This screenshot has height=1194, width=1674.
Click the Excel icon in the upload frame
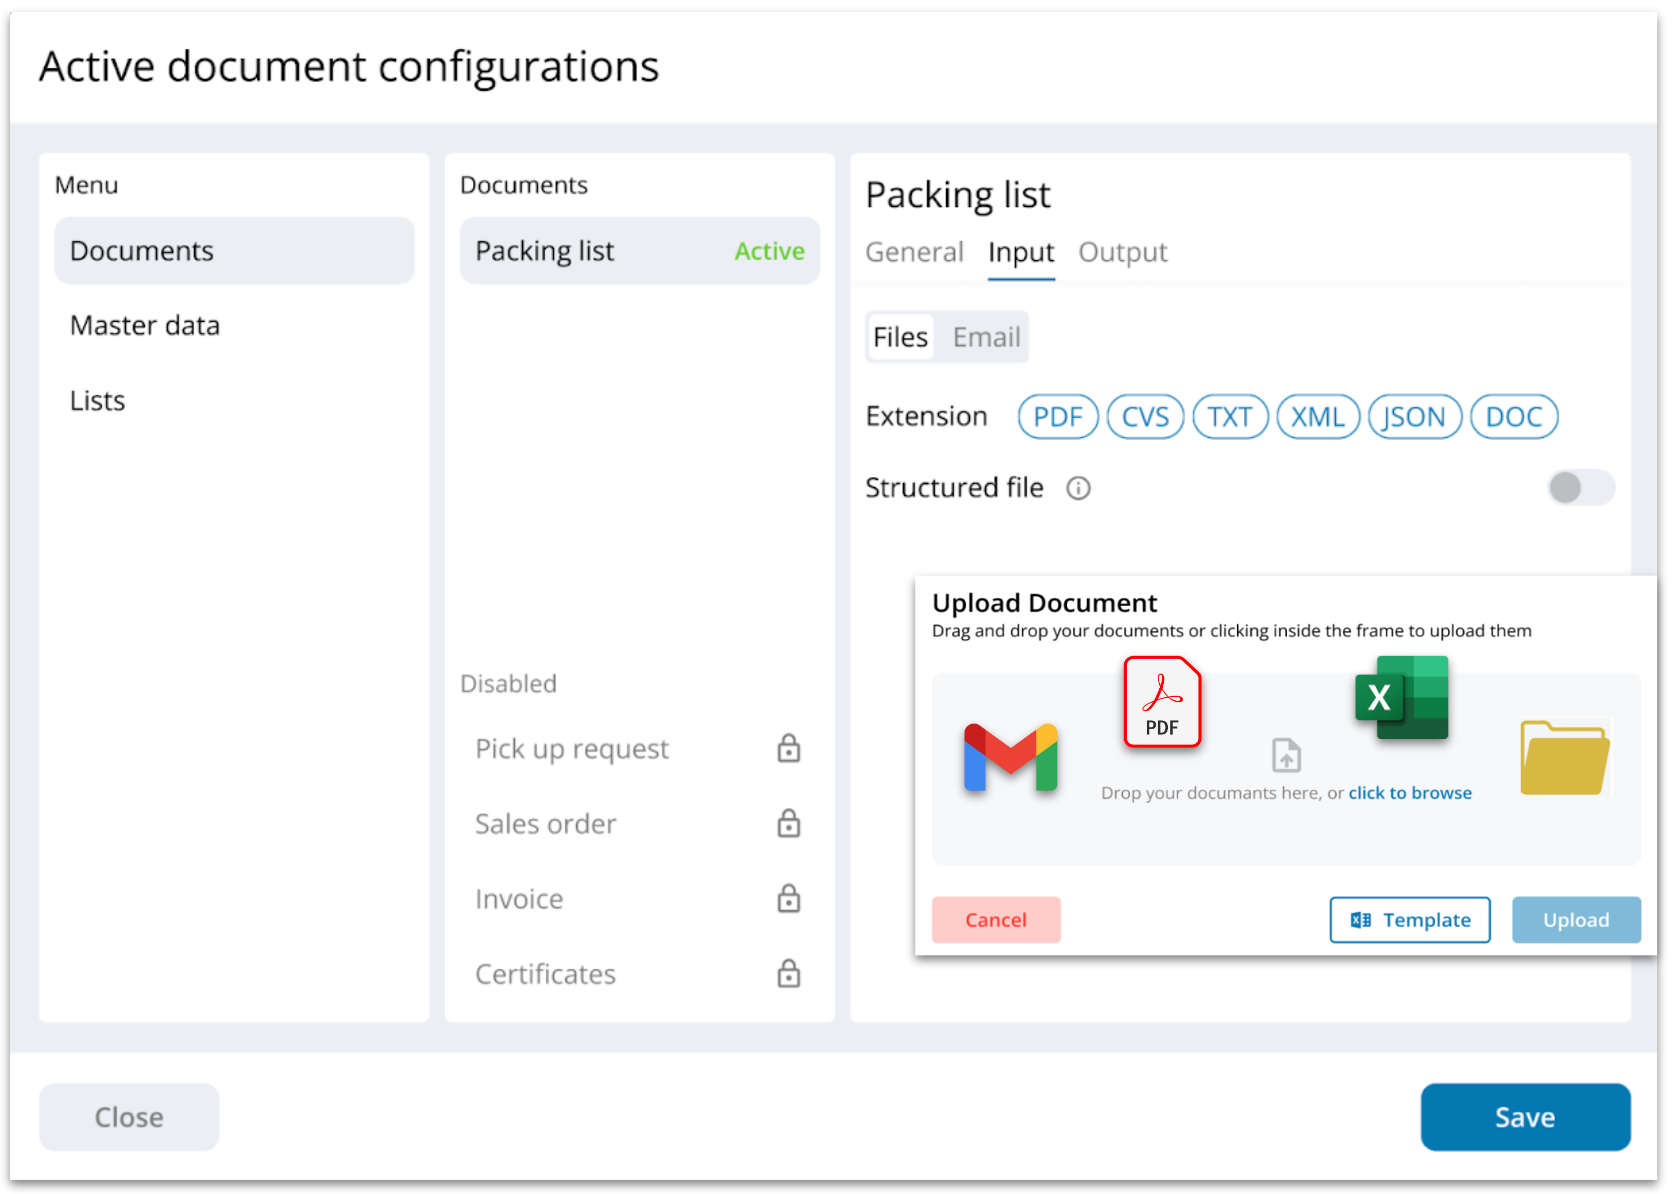click(1402, 697)
